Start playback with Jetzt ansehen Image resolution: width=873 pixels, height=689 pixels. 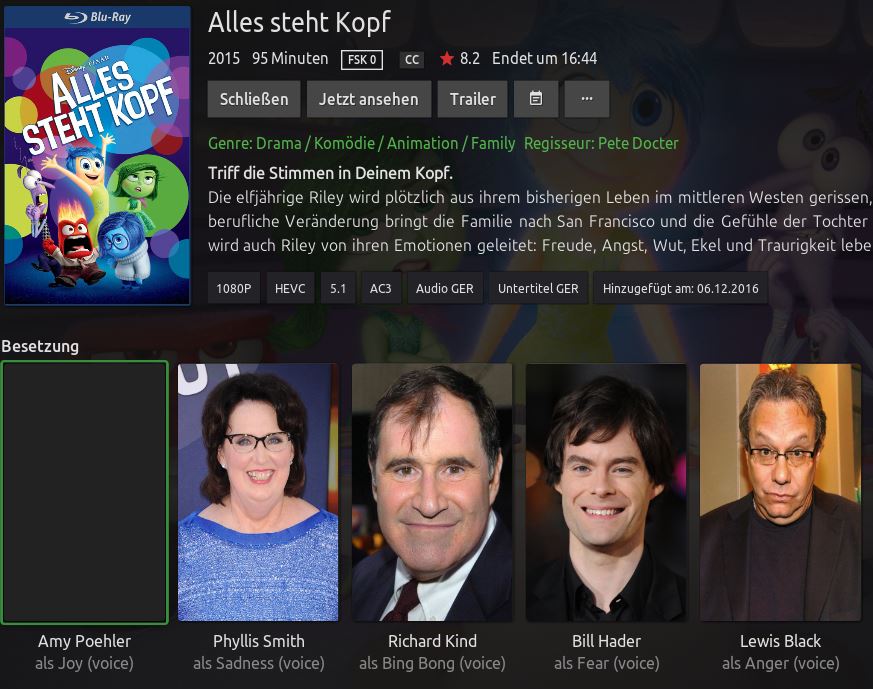pos(369,99)
